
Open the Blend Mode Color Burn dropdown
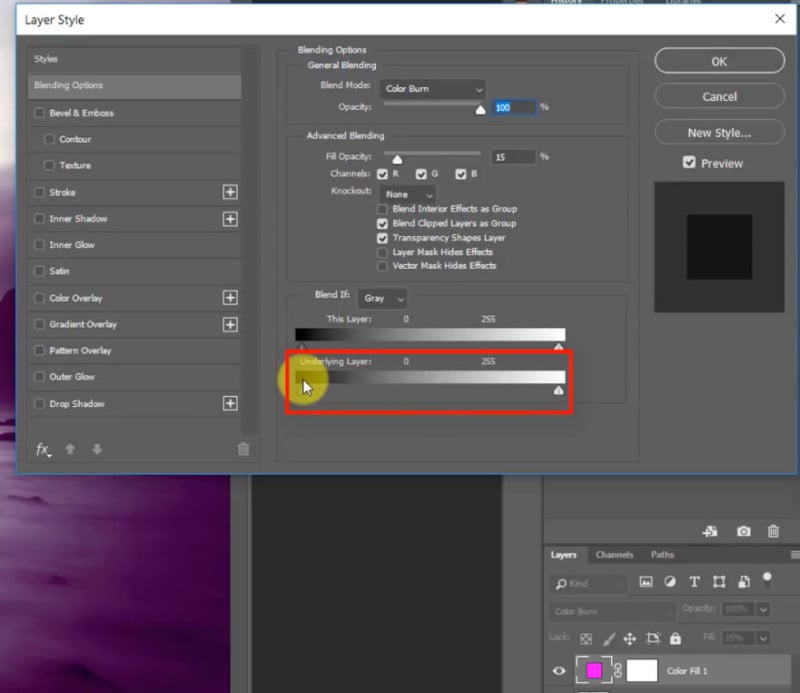coord(432,89)
